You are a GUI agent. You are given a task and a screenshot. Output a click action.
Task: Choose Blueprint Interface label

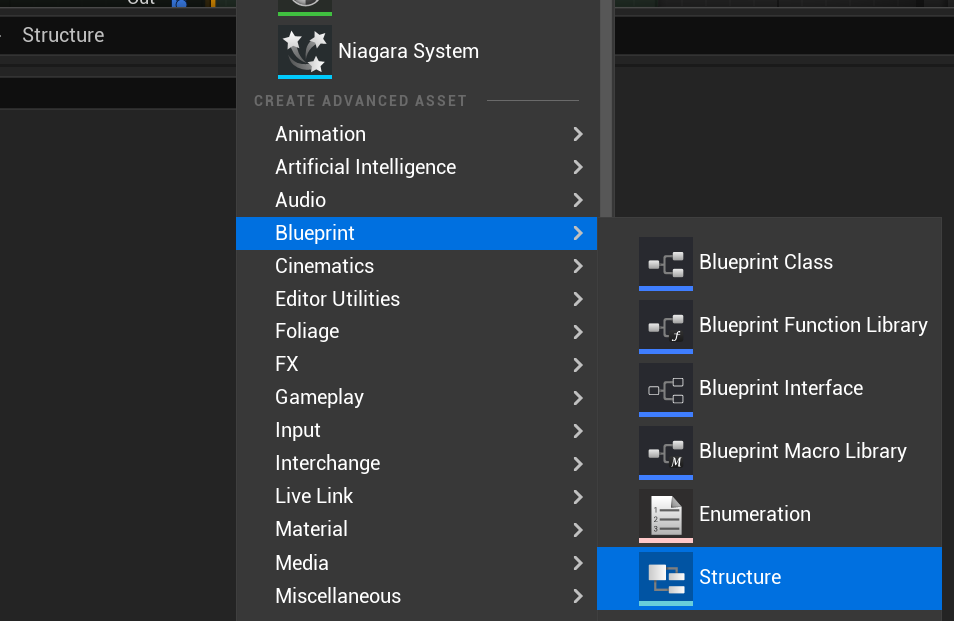[x=781, y=388]
